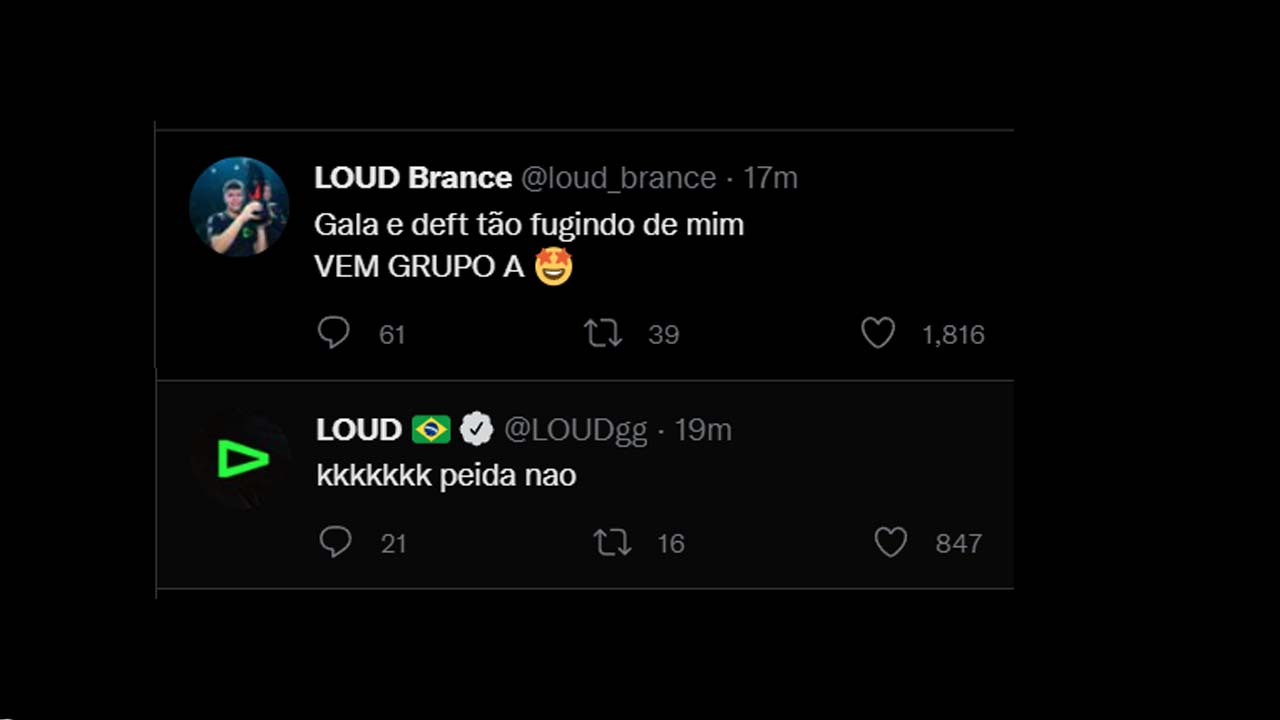Like the tweet about Gala and deft

tap(878, 333)
